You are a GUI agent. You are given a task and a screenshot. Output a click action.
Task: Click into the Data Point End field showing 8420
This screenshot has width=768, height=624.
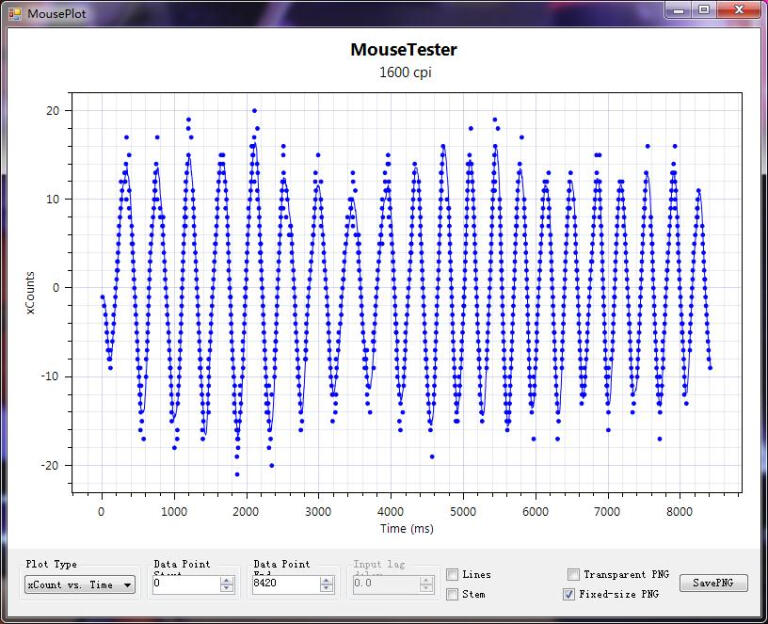(285, 585)
